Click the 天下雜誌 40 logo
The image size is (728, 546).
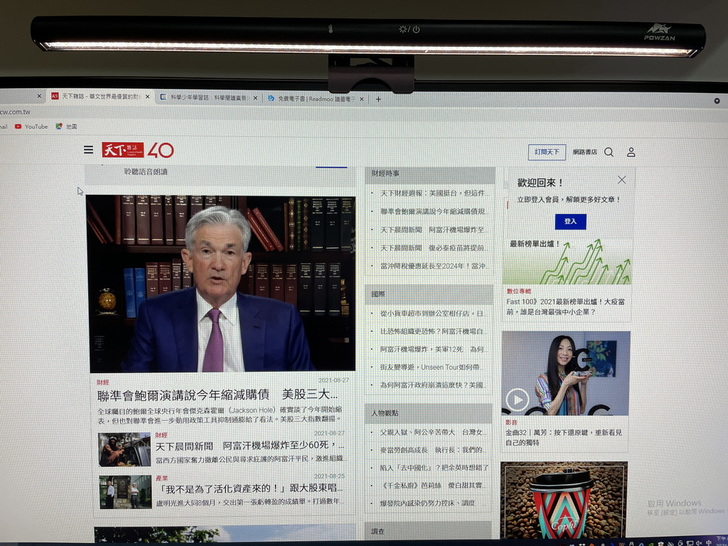coord(138,150)
